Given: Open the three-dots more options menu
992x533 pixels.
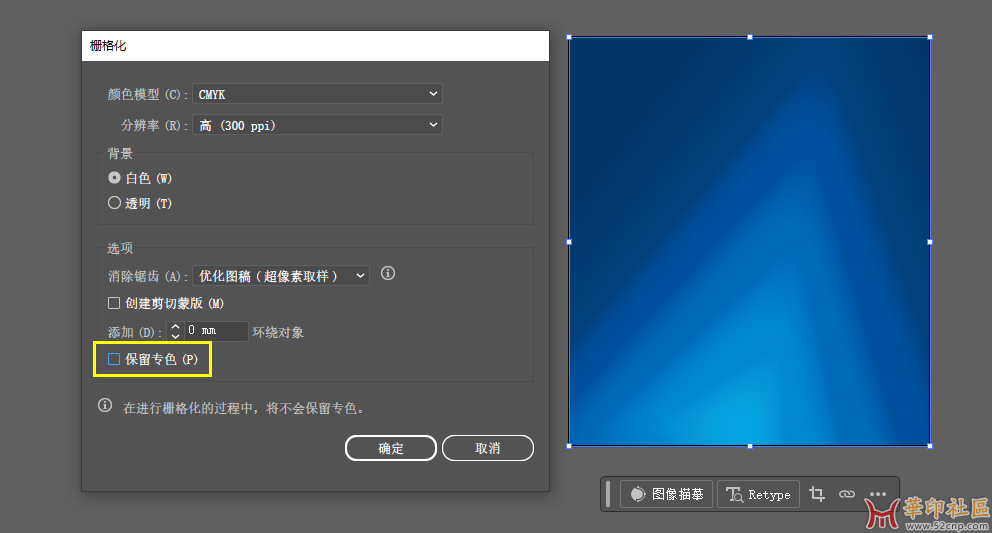Looking at the screenshot, I should click(x=878, y=494).
